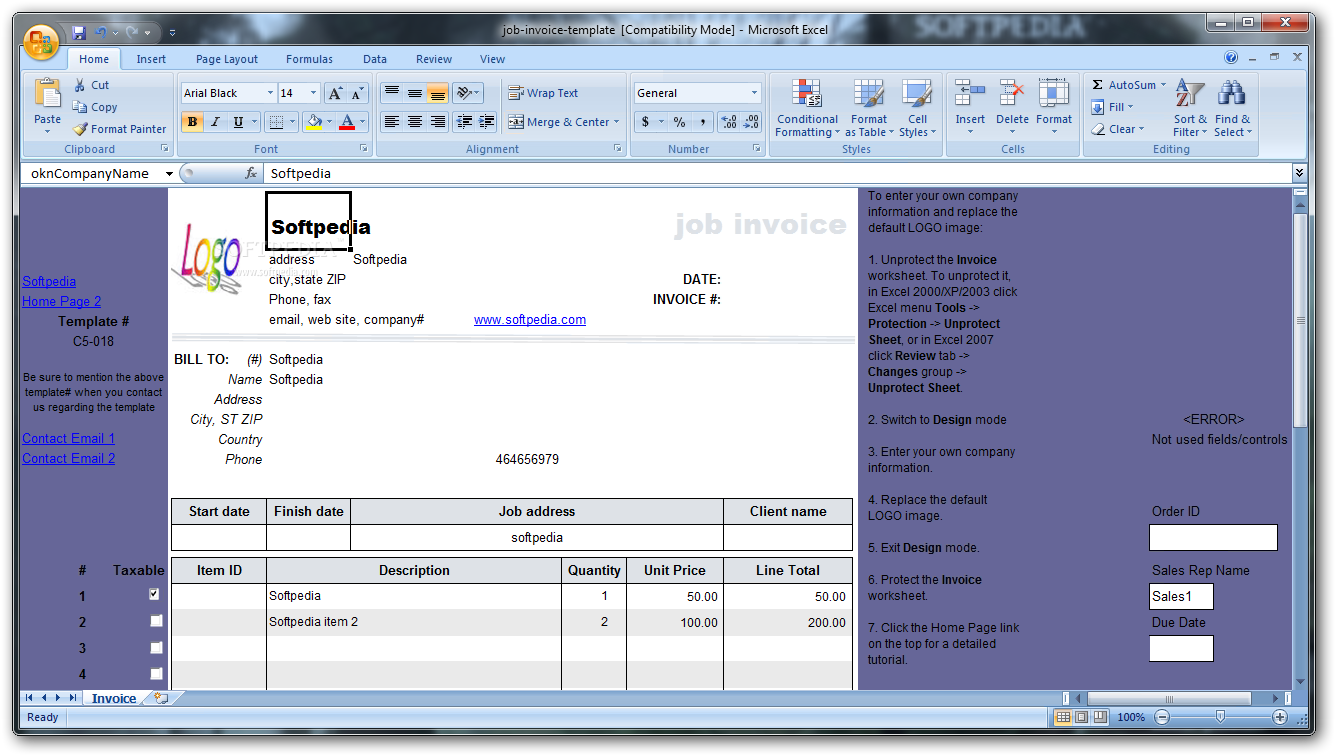Toggle Wrap Text
The width and height of the screenshot is (1336, 756).
point(543,93)
